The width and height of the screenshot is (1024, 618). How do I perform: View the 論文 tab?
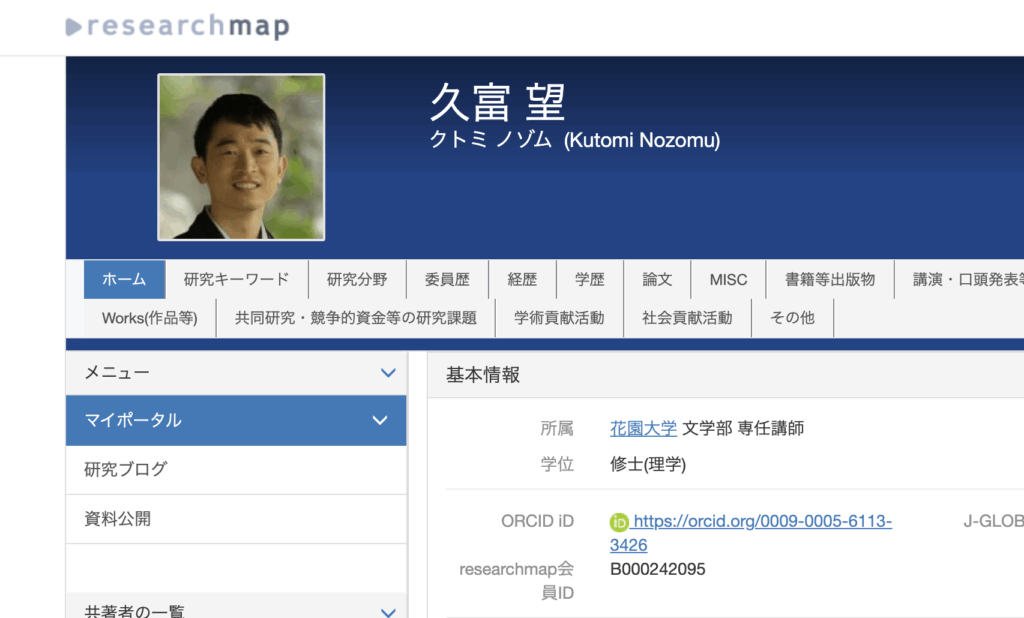pyautogui.click(x=657, y=280)
